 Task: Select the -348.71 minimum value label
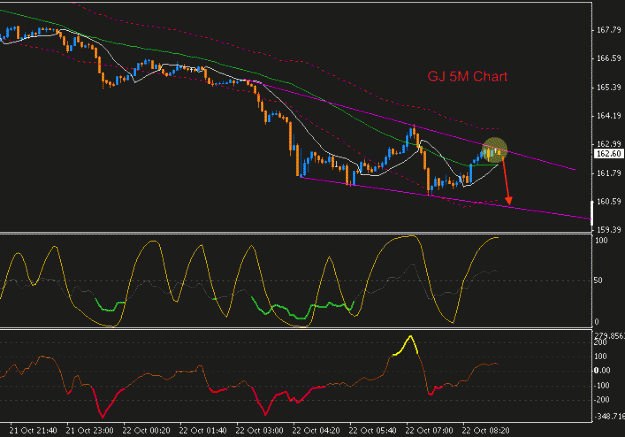click(x=609, y=416)
